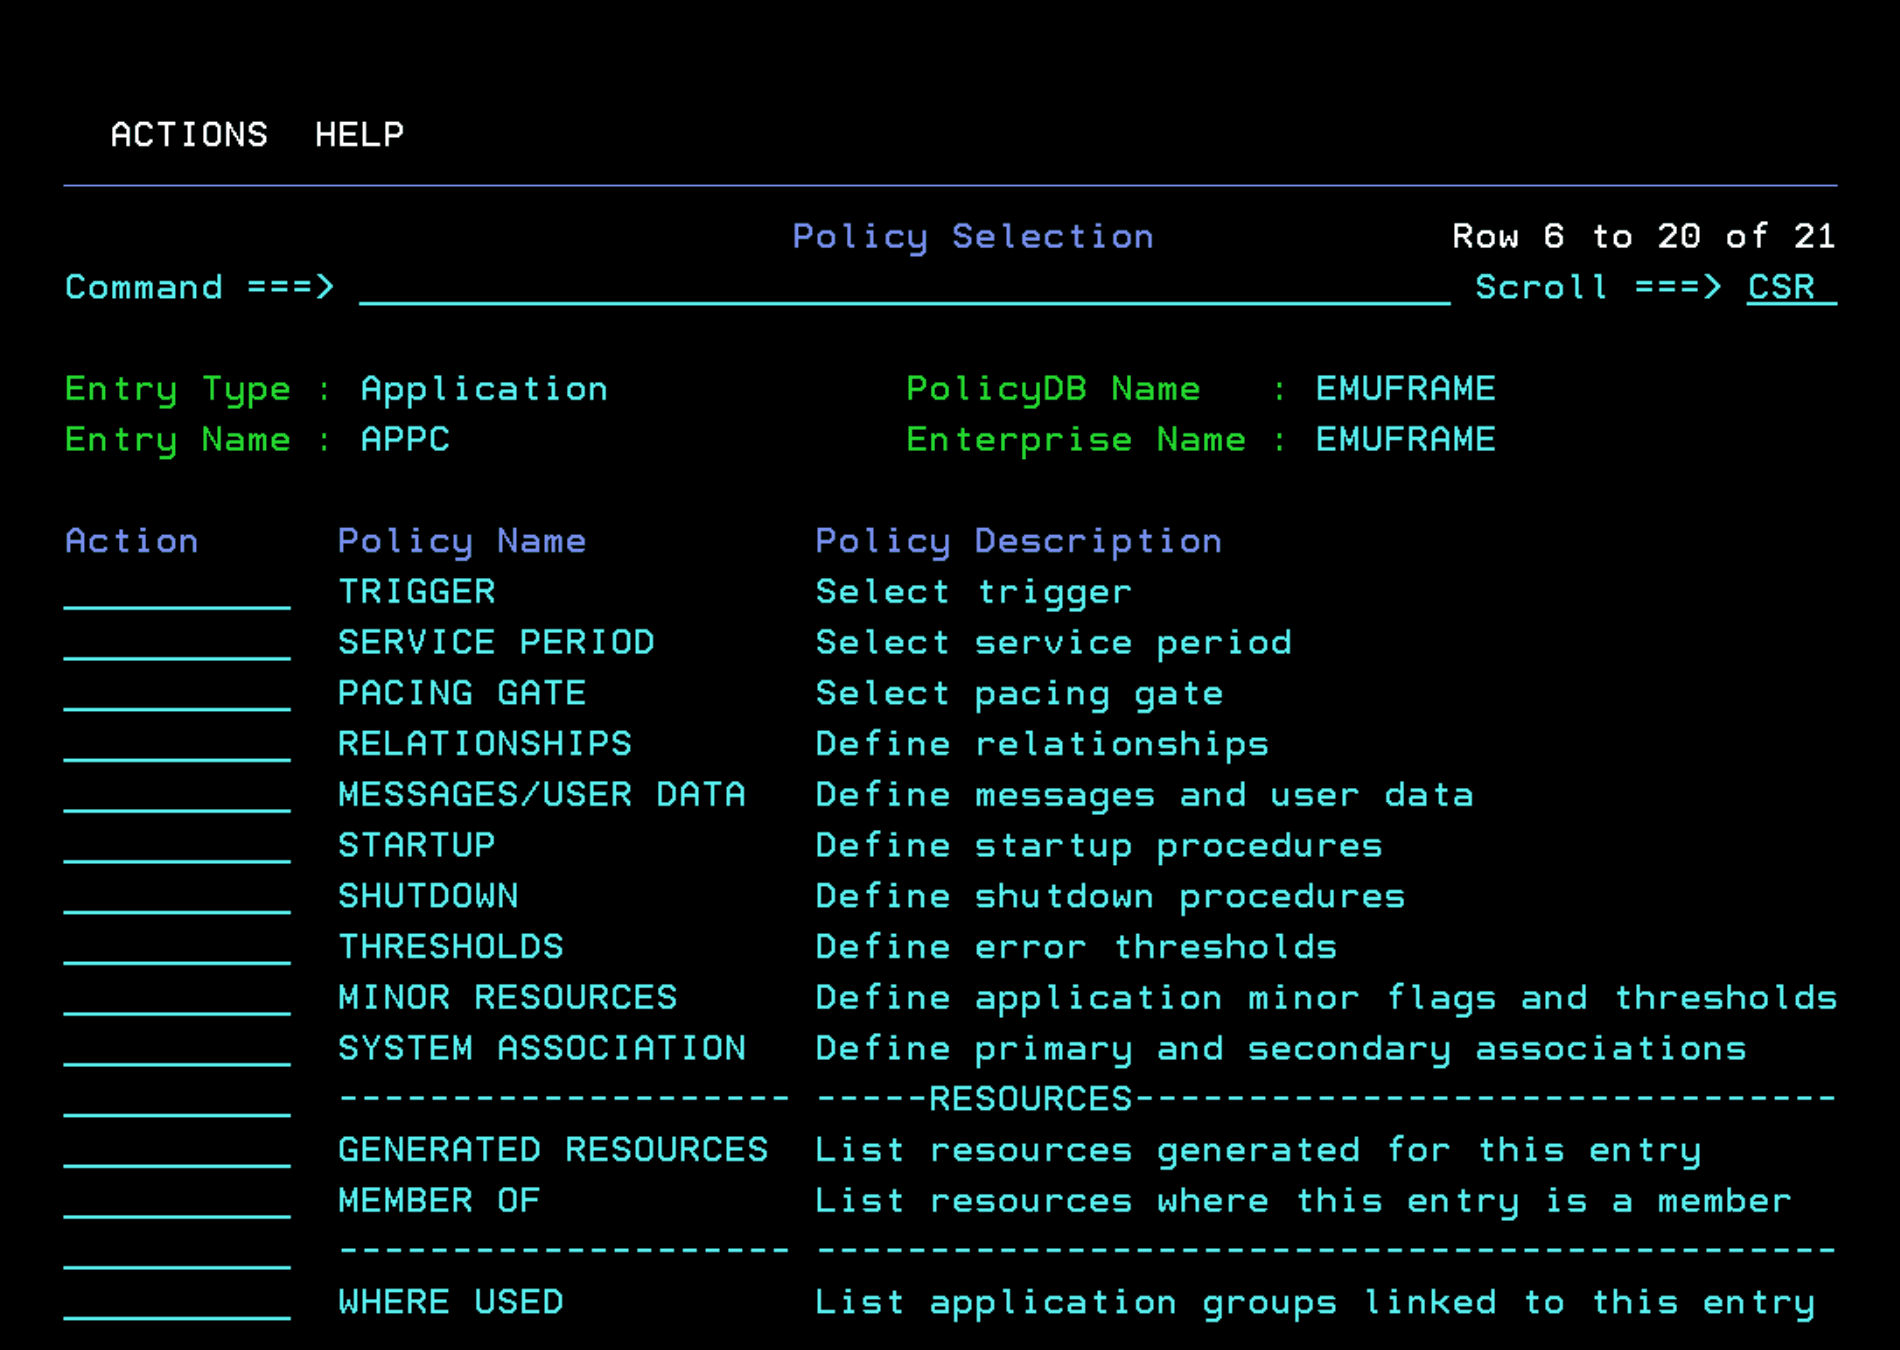Click the Action field for WHERE USED
The height and width of the screenshot is (1350, 1900).
[177, 1302]
